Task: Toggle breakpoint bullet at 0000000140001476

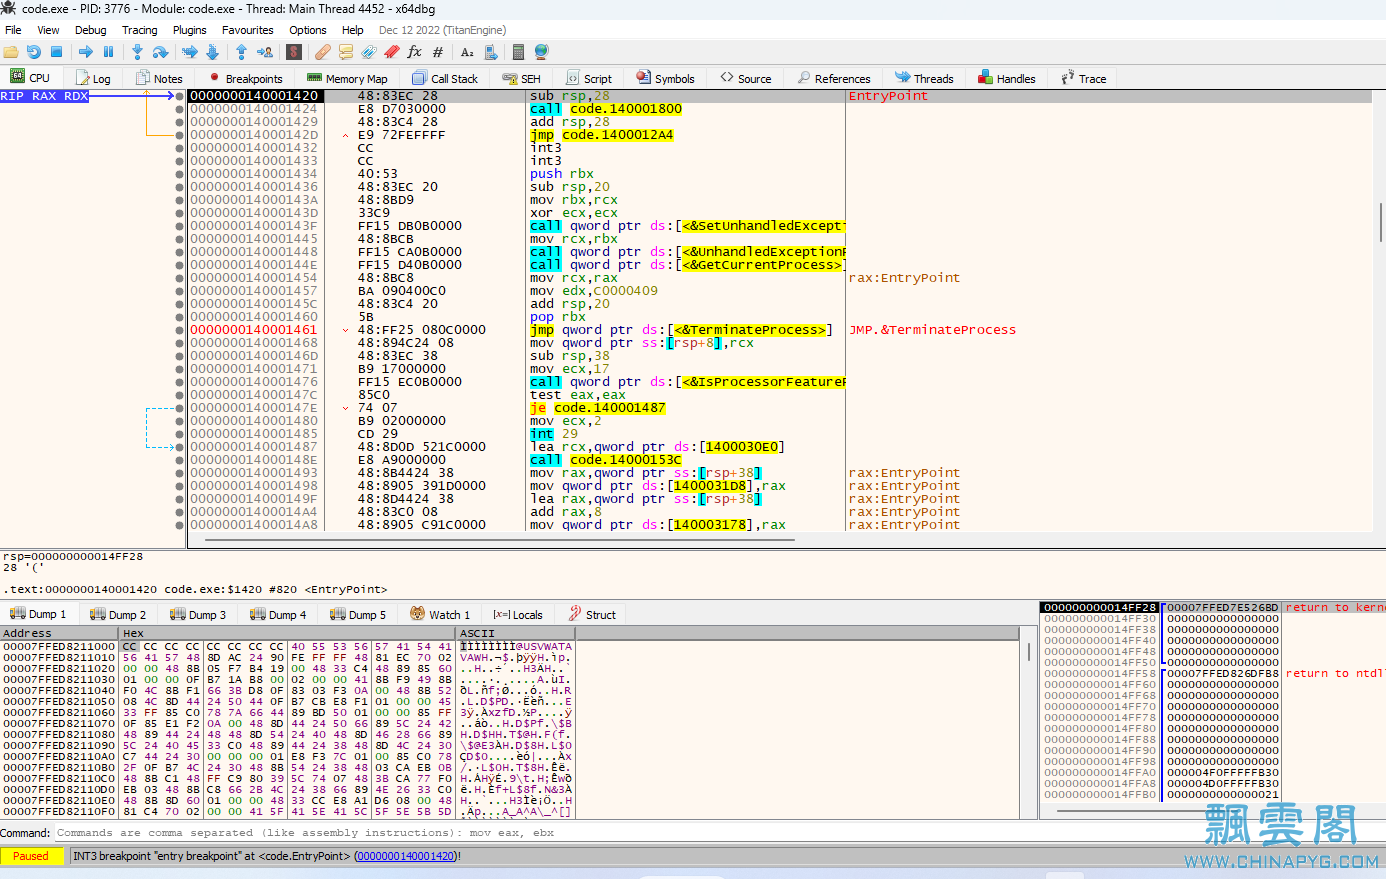Action: coord(180,382)
